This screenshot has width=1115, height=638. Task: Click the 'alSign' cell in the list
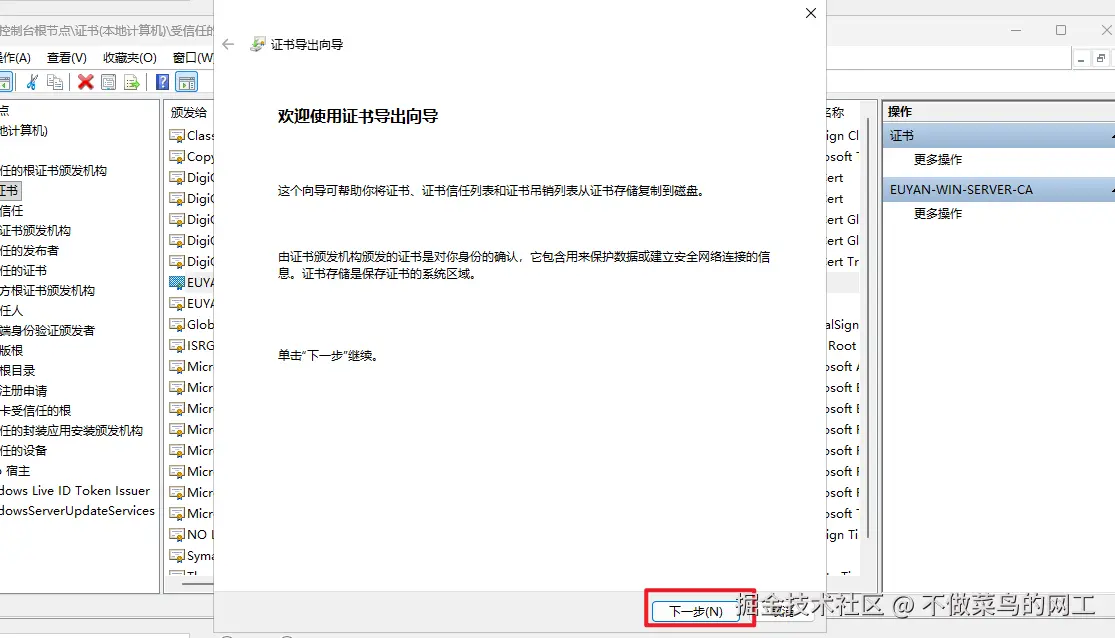coord(843,324)
